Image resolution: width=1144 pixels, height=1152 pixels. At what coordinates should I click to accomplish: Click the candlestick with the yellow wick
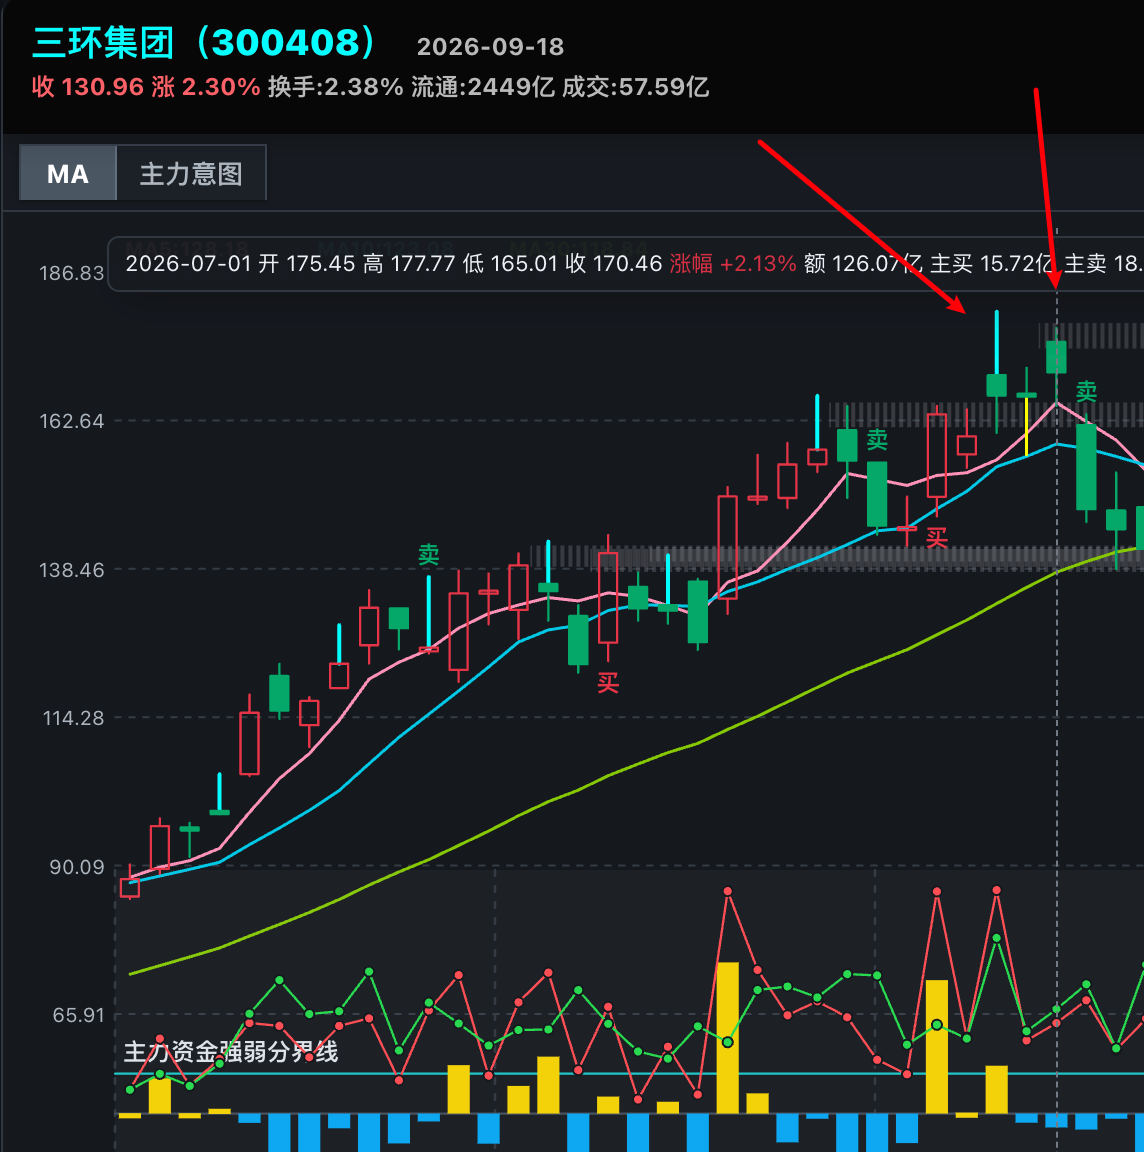(x=1026, y=413)
